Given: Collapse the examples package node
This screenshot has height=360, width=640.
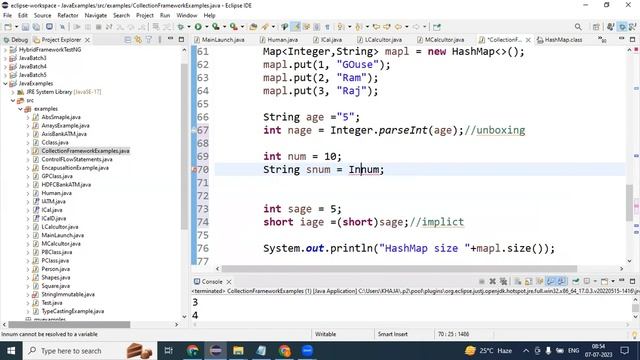Looking at the screenshot, I should coord(20,109).
